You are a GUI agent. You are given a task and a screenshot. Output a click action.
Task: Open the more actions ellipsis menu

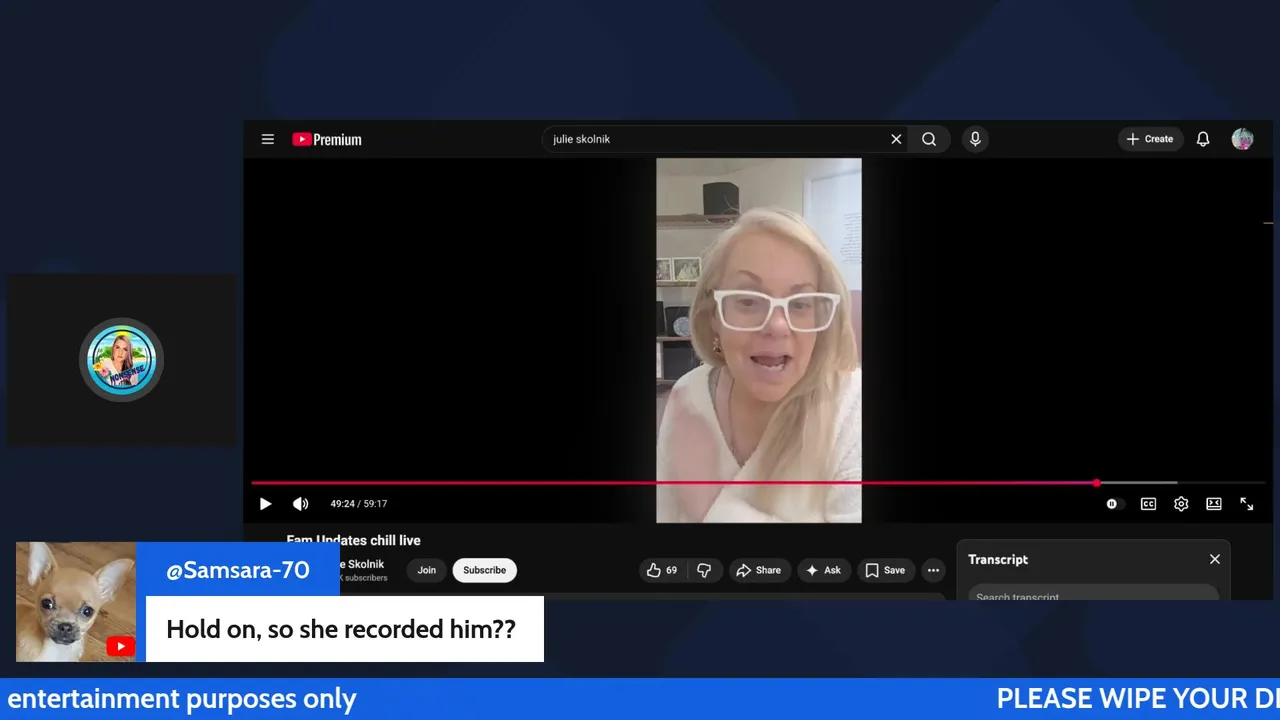pyautogui.click(x=933, y=570)
